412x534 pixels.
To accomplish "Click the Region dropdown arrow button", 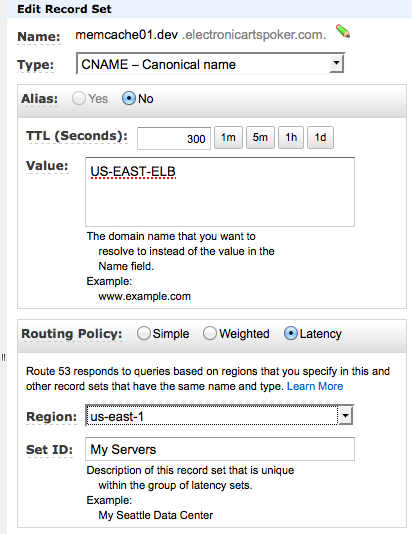I will (x=345, y=415).
